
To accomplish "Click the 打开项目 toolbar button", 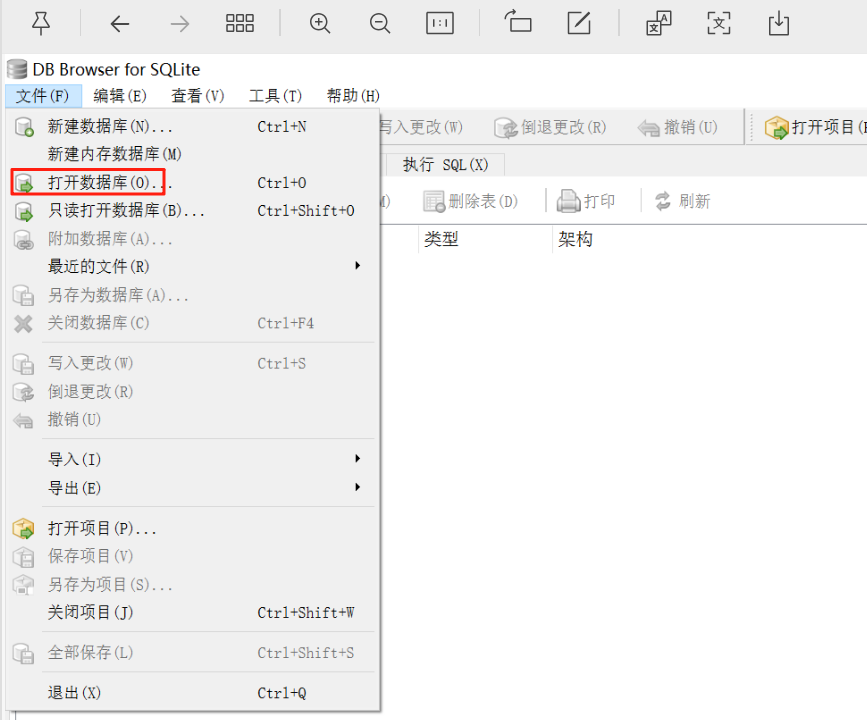I will point(814,128).
